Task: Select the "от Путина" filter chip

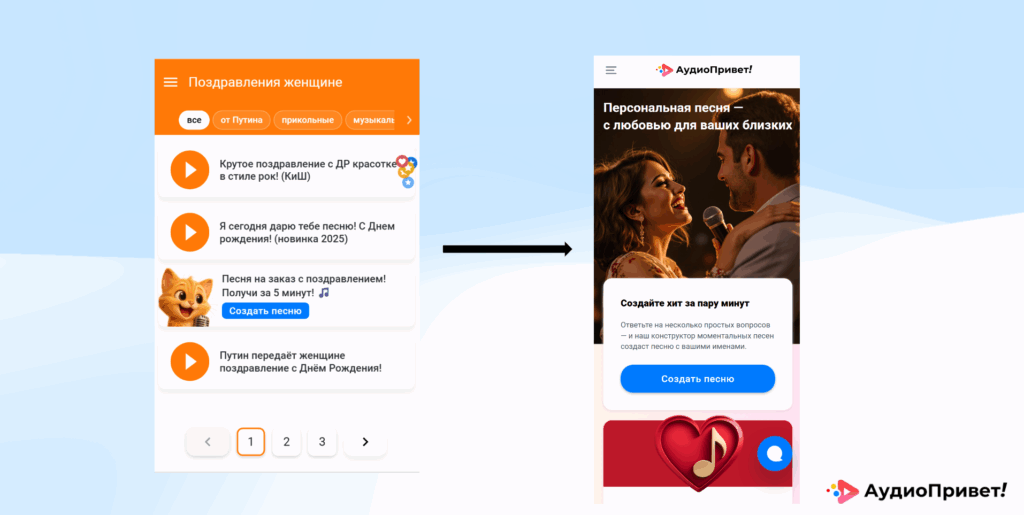Action: pyautogui.click(x=242, y=120)
